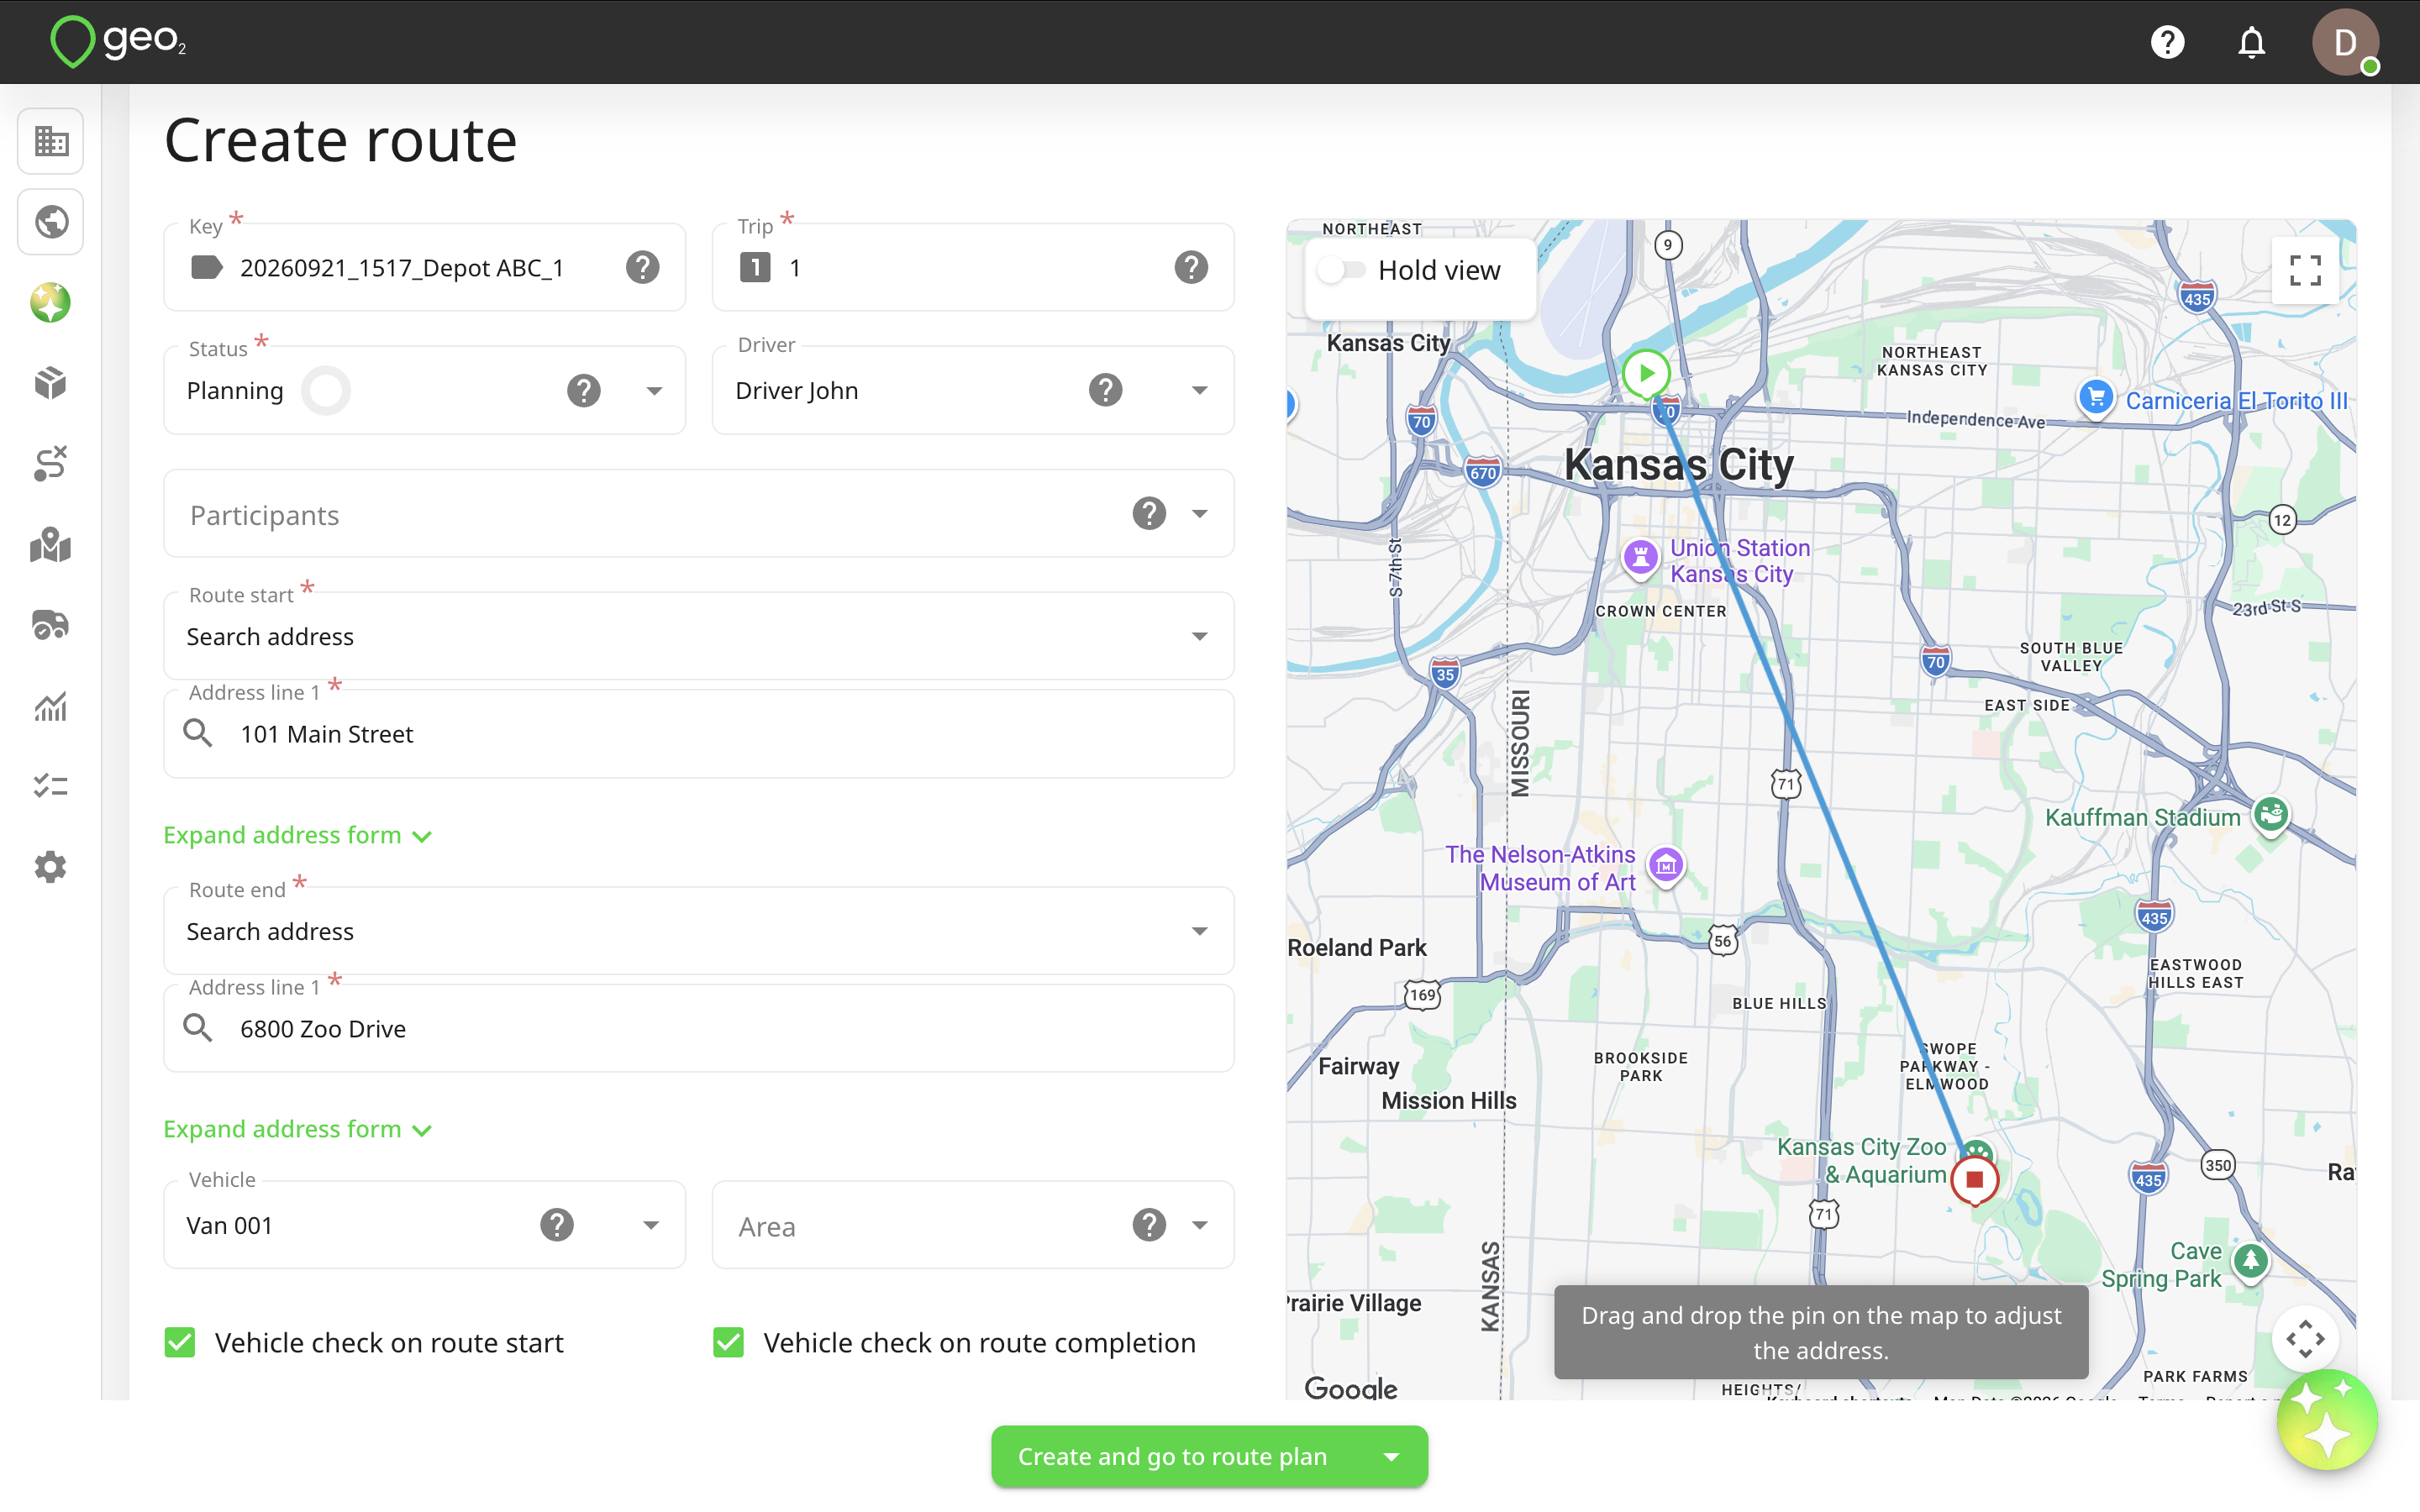Click the green route start marker on map
The width and height of the screenshot is (2420, 1512).
point(1646,374)
